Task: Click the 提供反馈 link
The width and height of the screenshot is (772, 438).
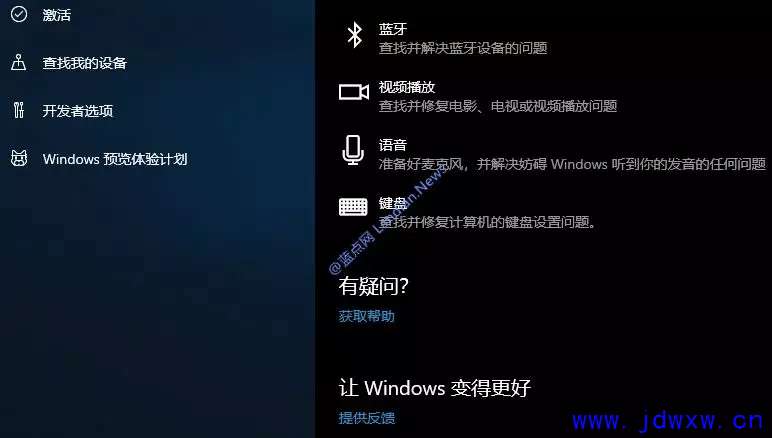Action: pos(366,418)
